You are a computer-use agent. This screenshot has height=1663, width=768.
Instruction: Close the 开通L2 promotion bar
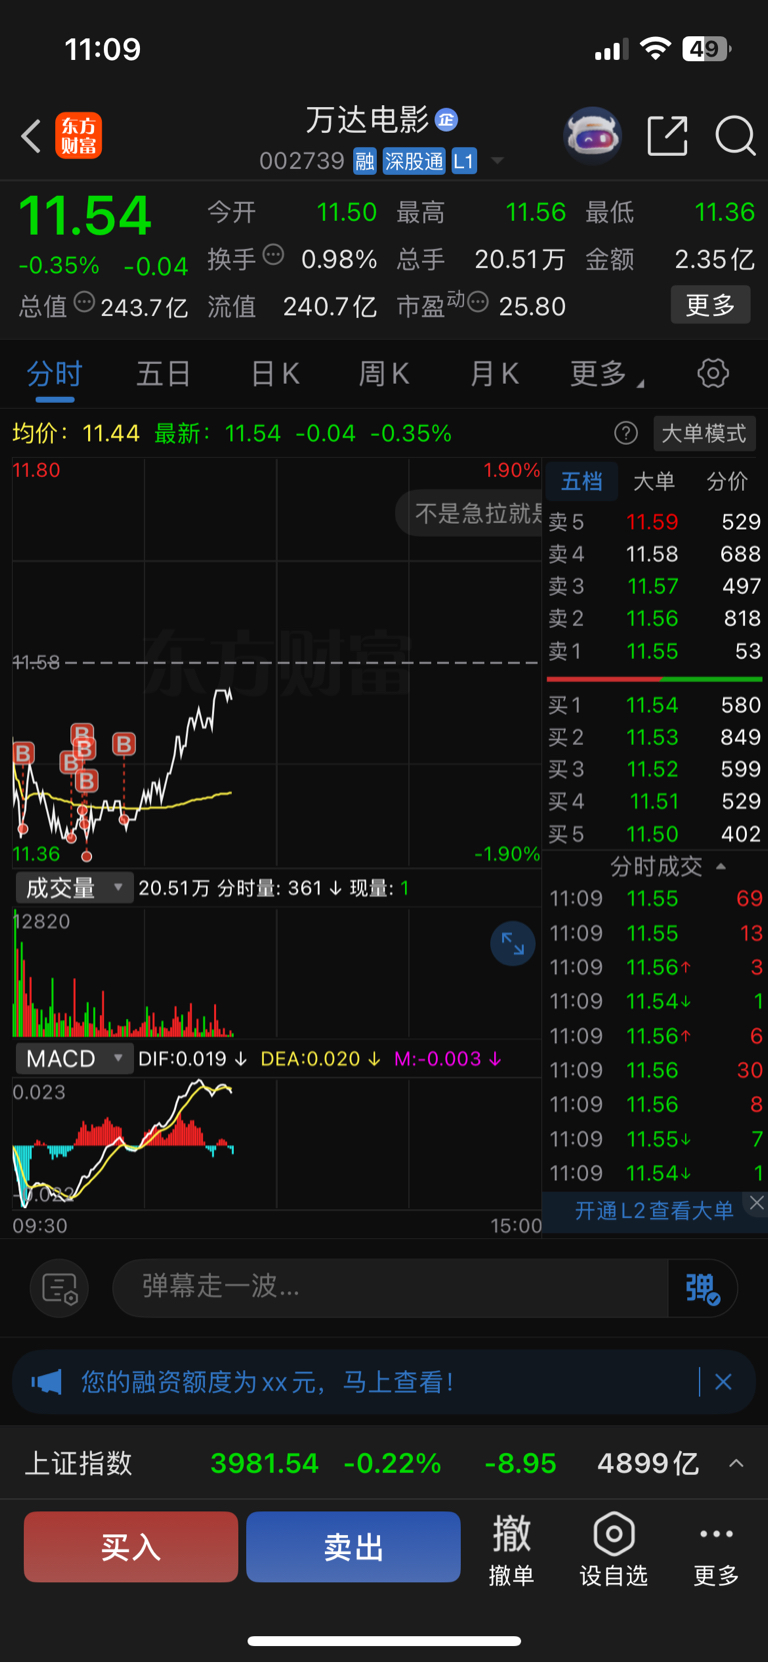pos(757,1203)
